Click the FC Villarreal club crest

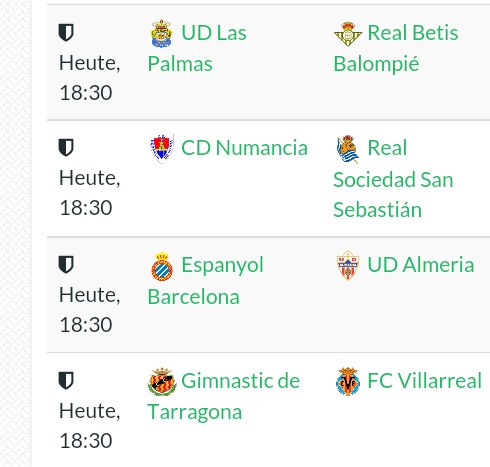(x=348, y=381)
